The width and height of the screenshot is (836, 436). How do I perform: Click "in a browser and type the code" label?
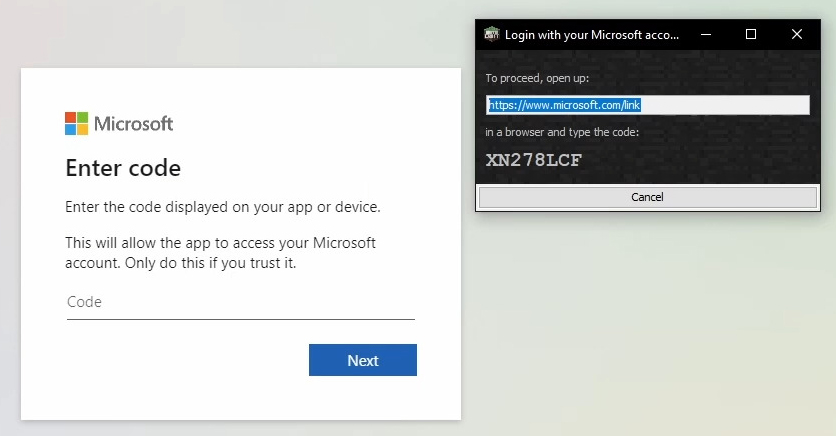pyautogui.click(x=562, y=132)
